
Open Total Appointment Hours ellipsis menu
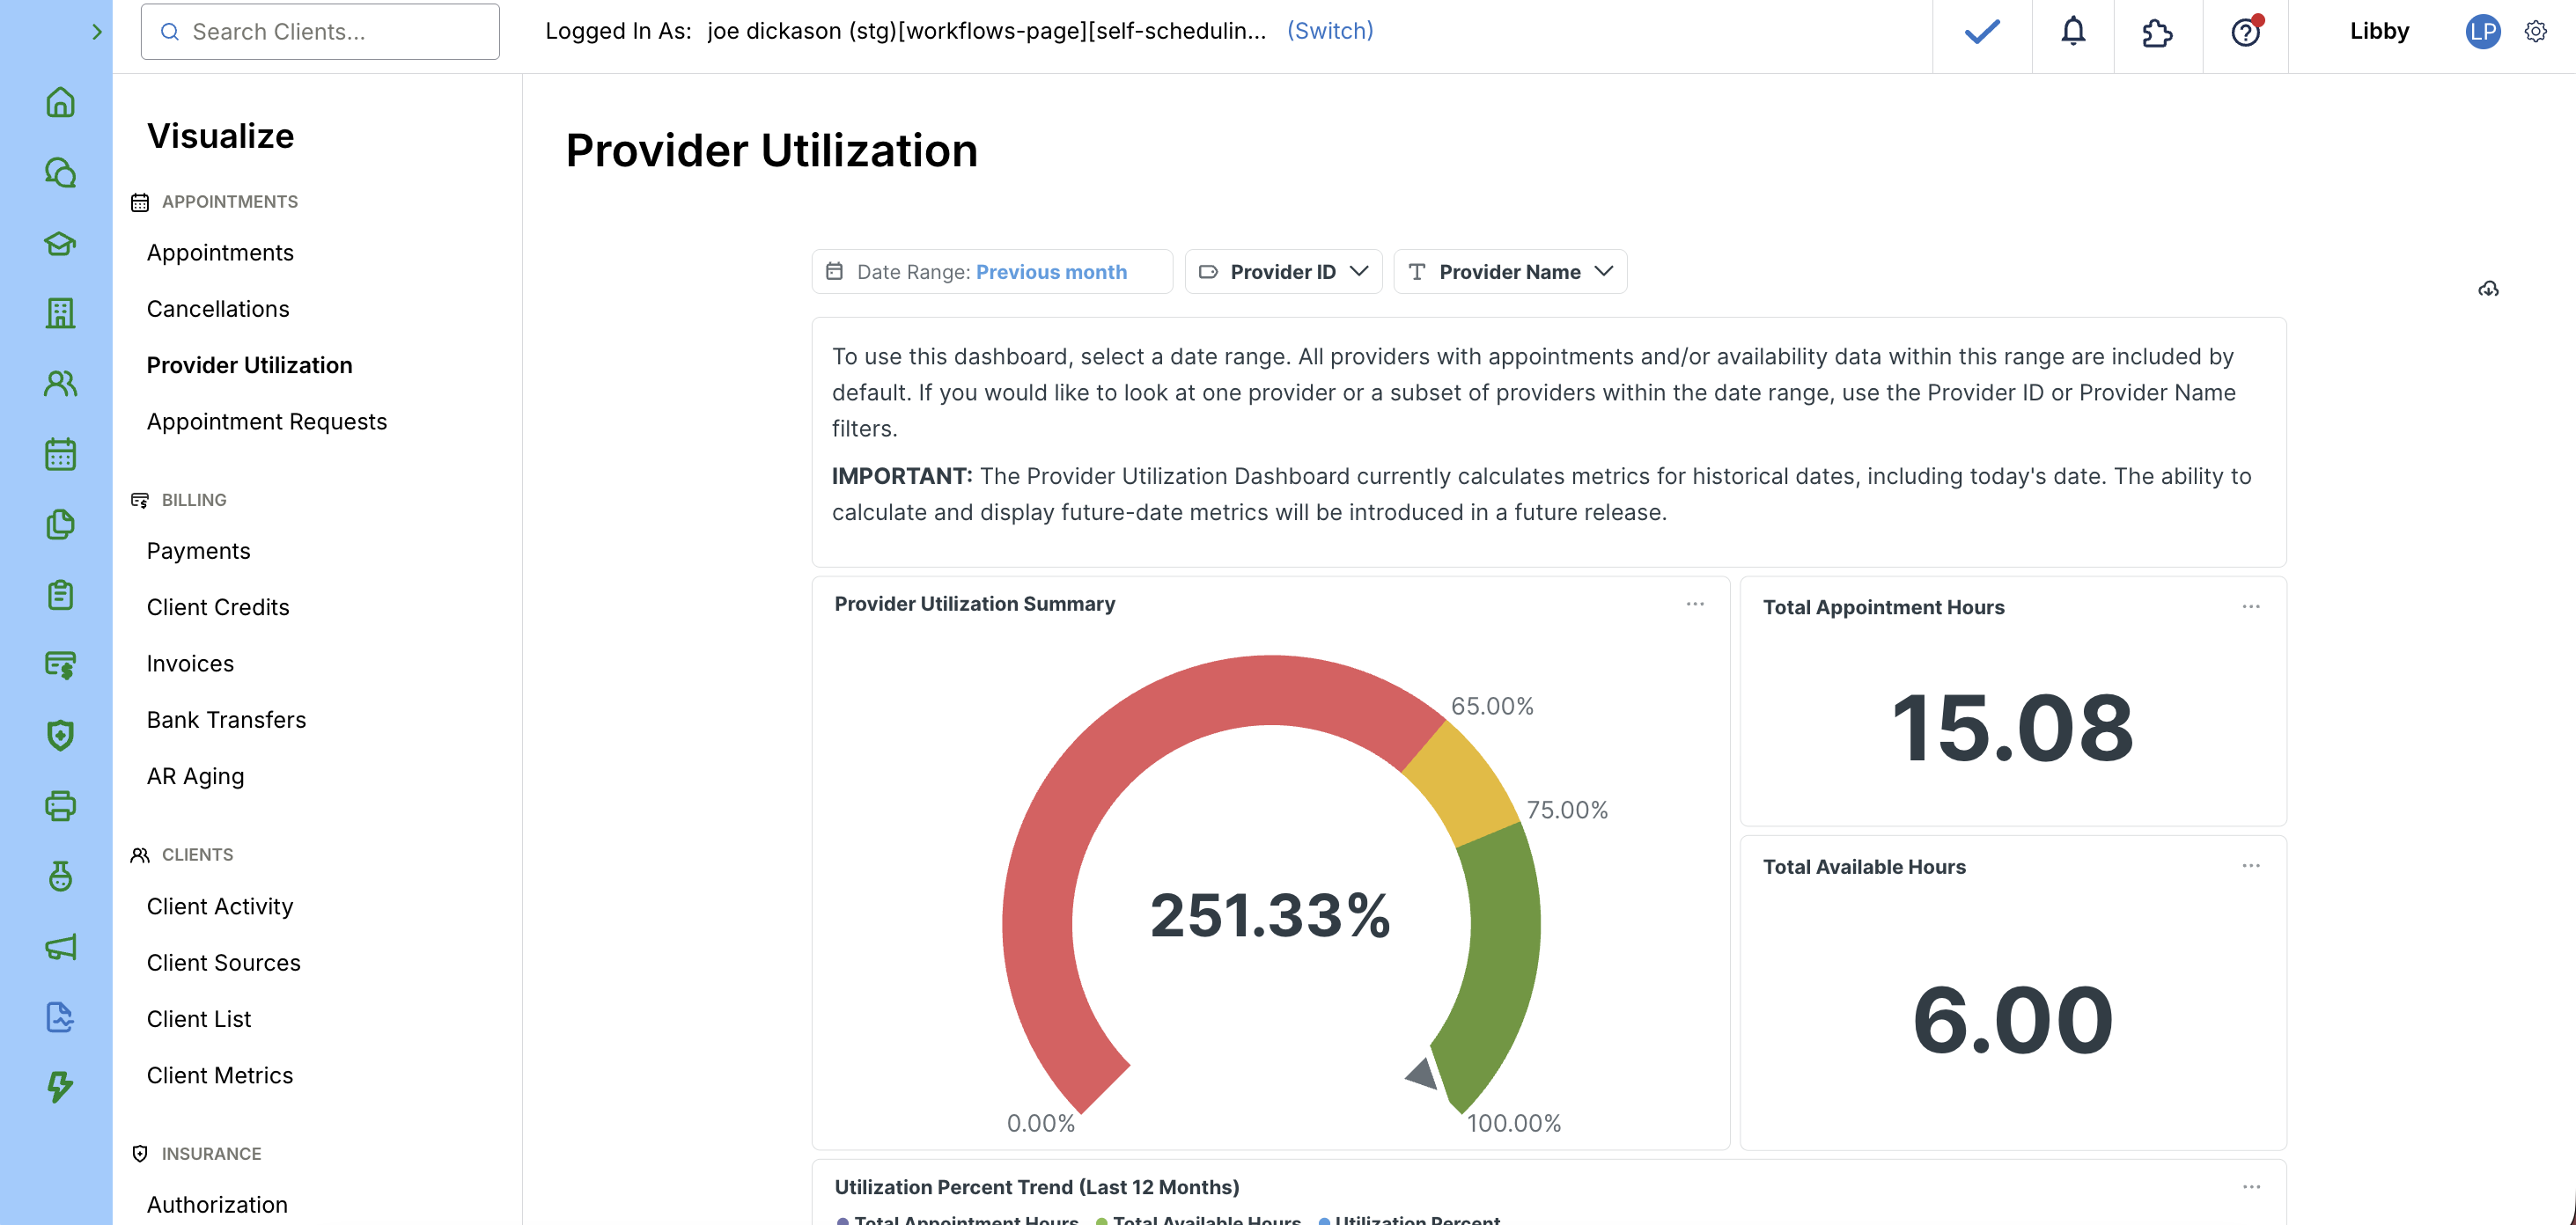pos(2251,607)
